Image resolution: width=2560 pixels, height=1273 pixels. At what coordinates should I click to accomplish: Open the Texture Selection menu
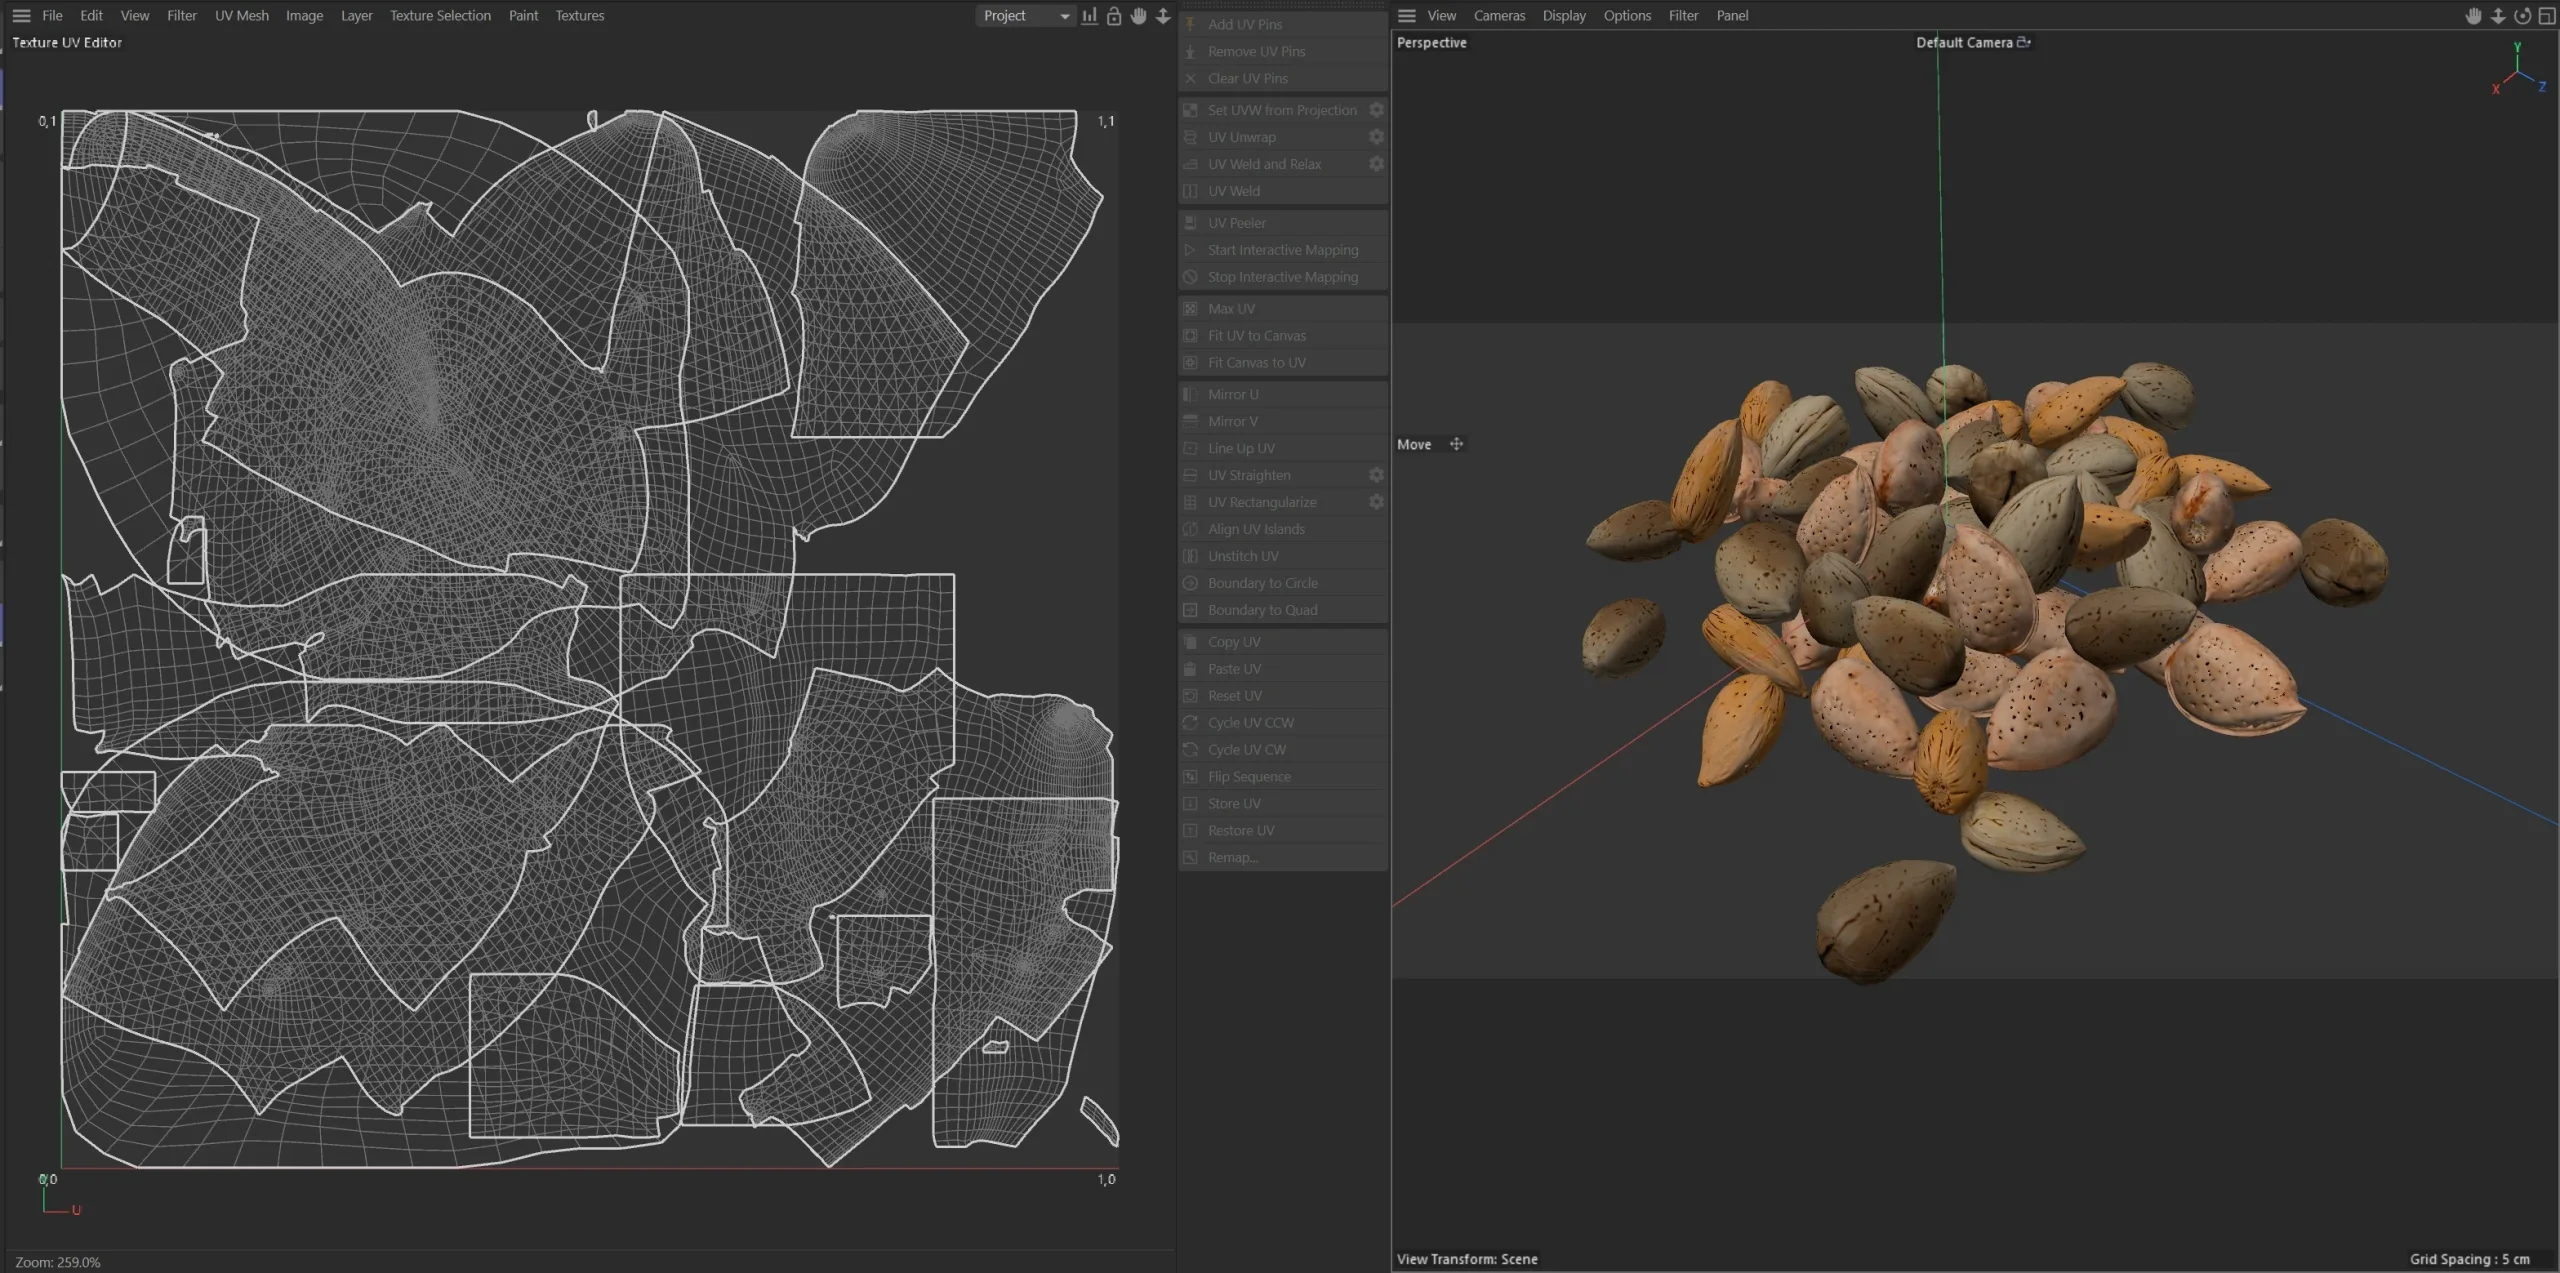pyautogui.click(x=440, y=15)
